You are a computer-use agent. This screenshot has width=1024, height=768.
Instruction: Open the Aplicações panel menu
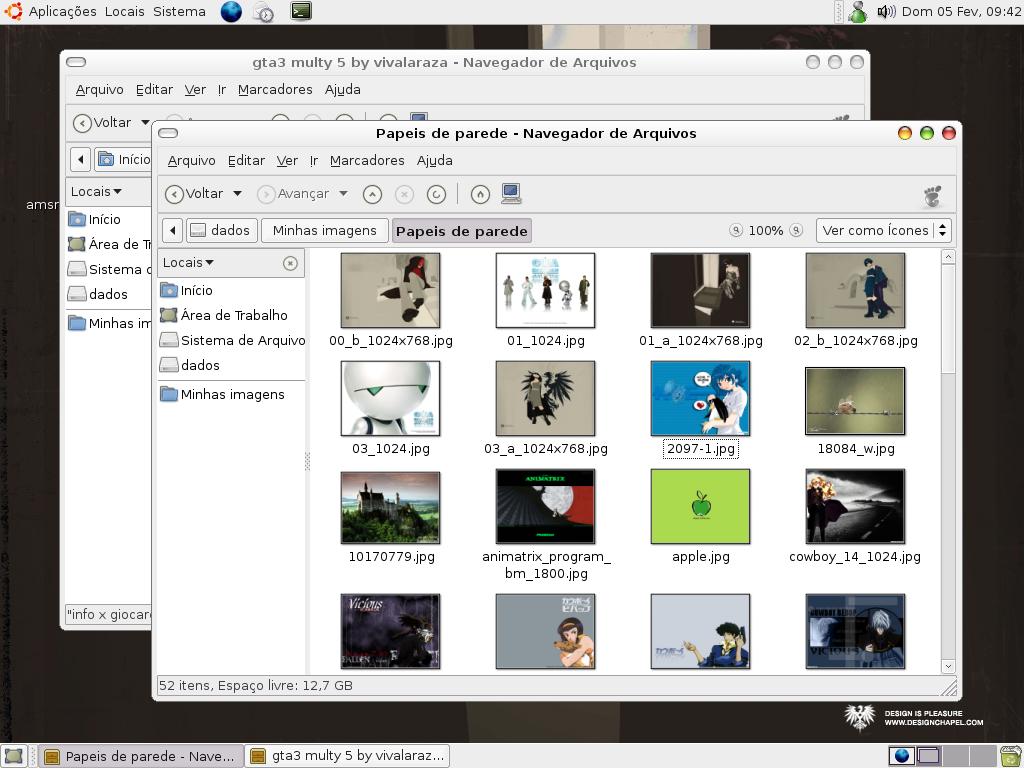62,11
